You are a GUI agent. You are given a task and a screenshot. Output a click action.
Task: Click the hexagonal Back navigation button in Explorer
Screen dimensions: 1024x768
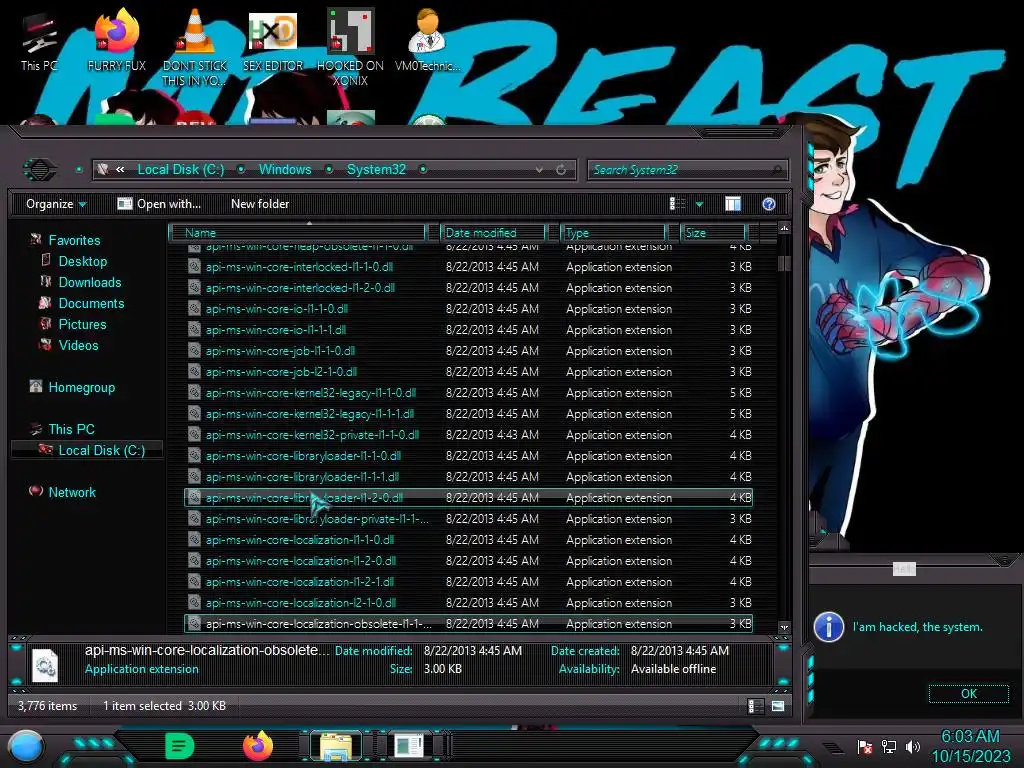(40, 170)
